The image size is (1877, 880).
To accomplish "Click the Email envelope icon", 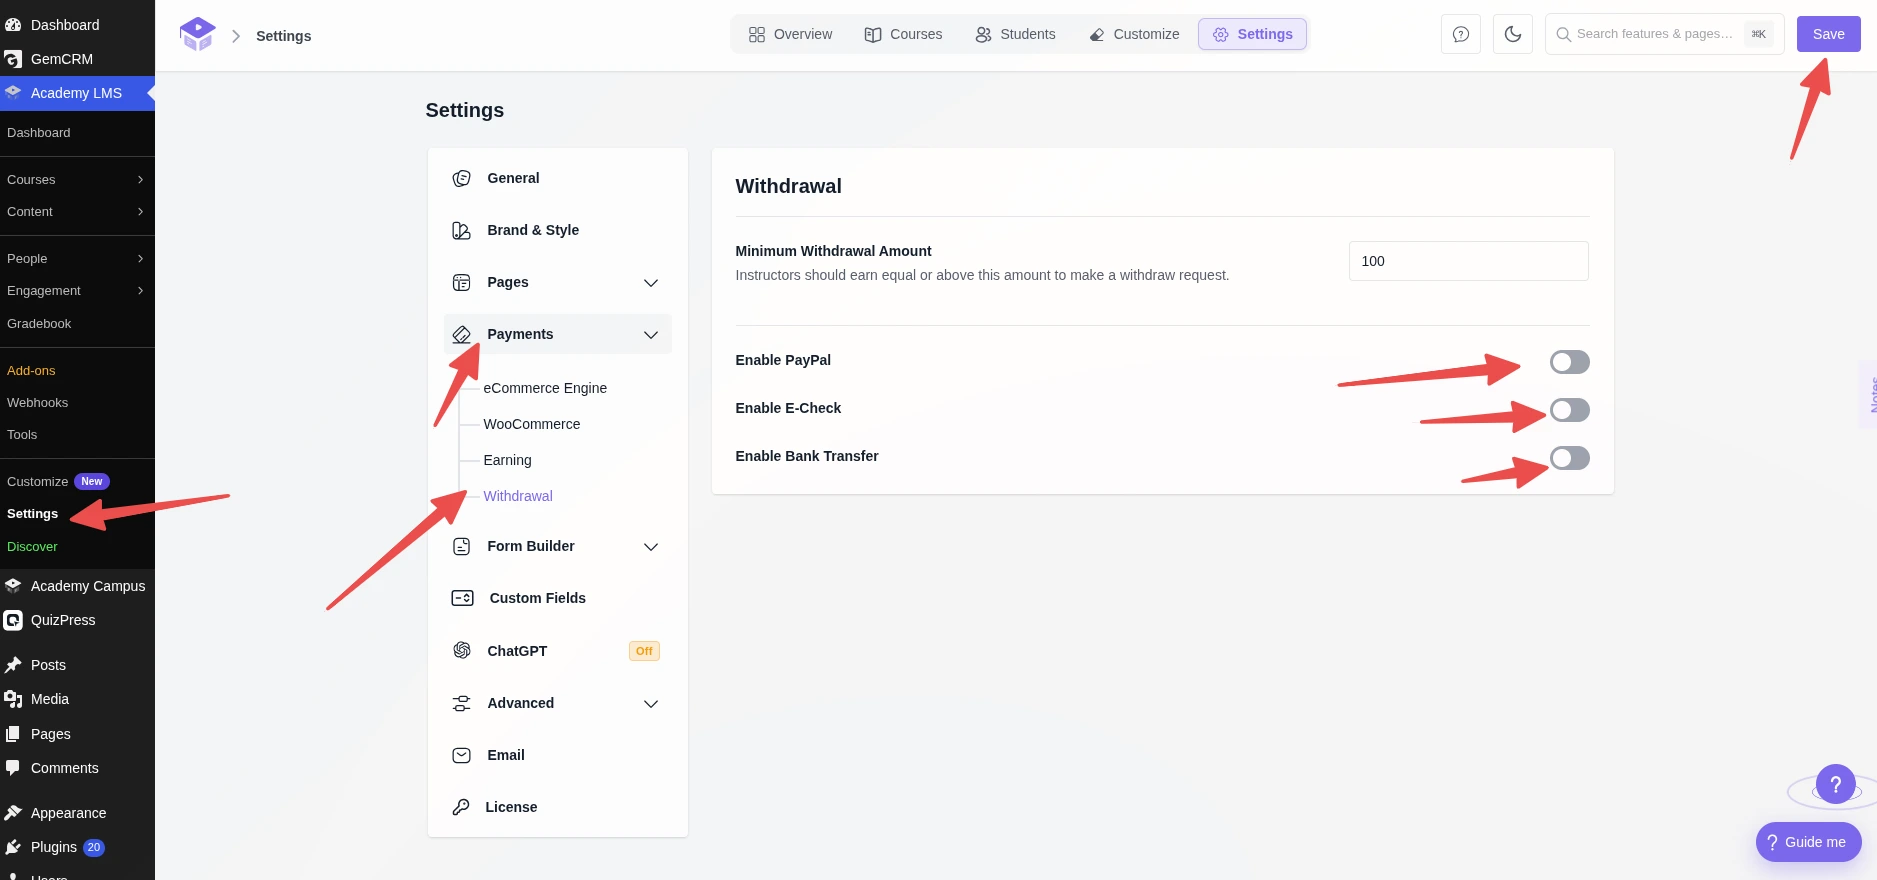I will [462, 755].
